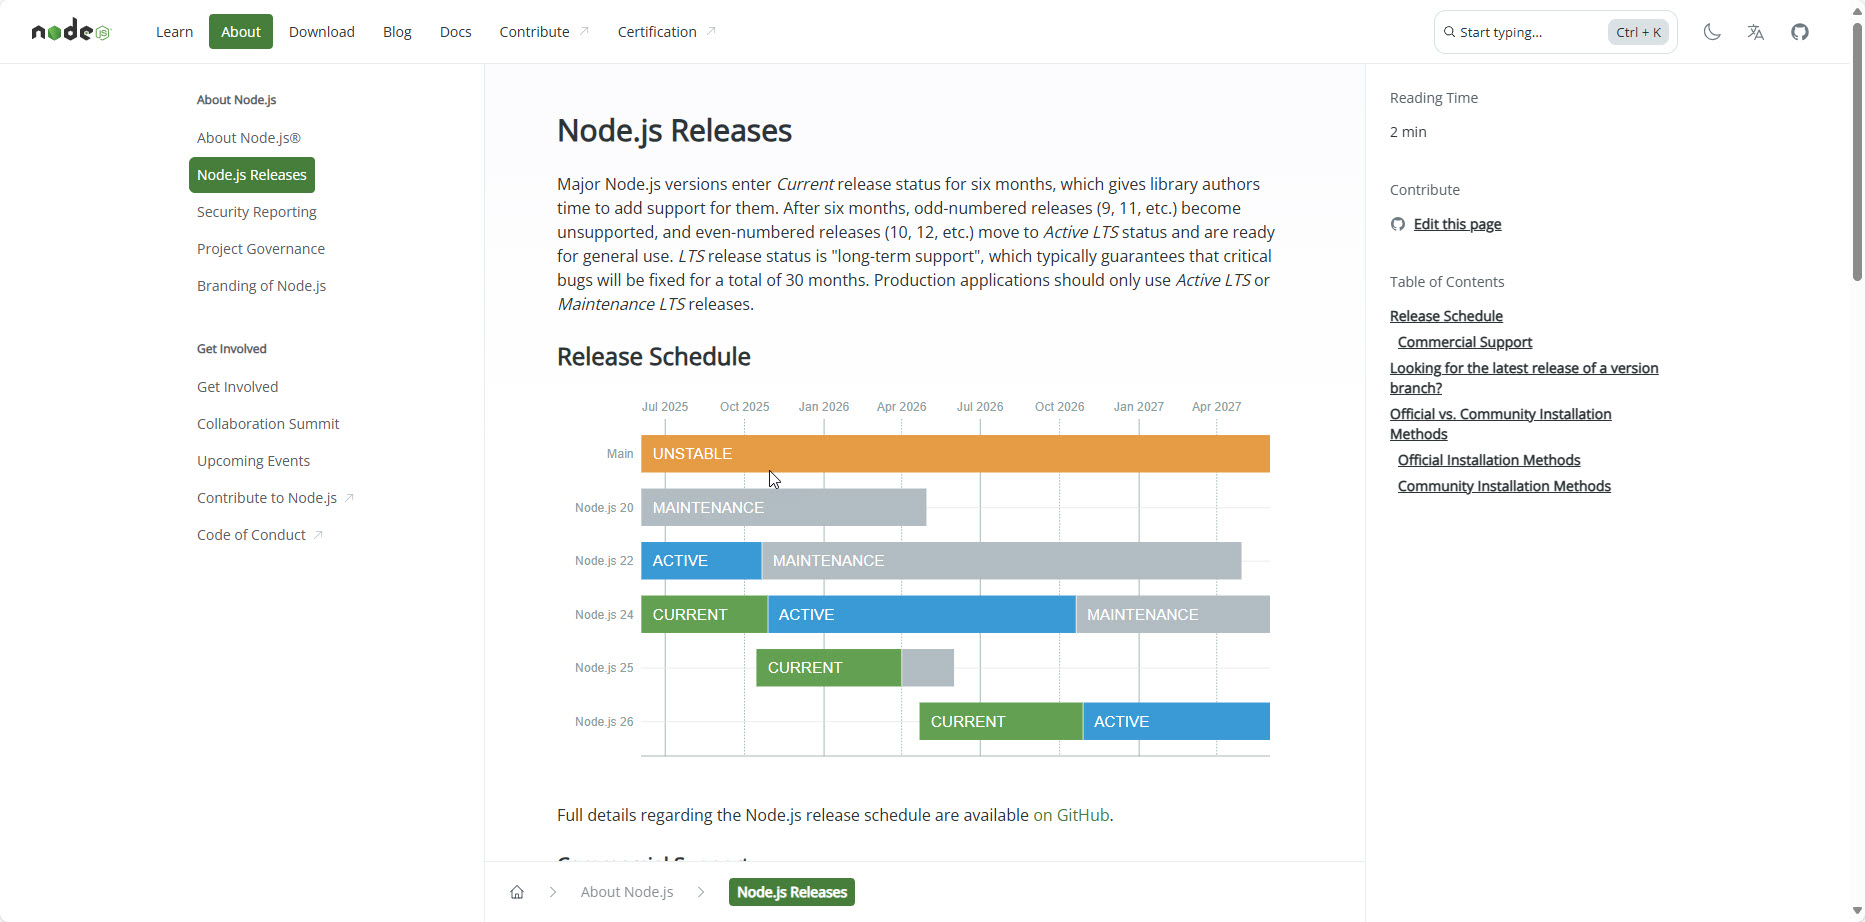Click the page vertical scrollbar
Screen dimensions: 1865x922
[1857, 150]
